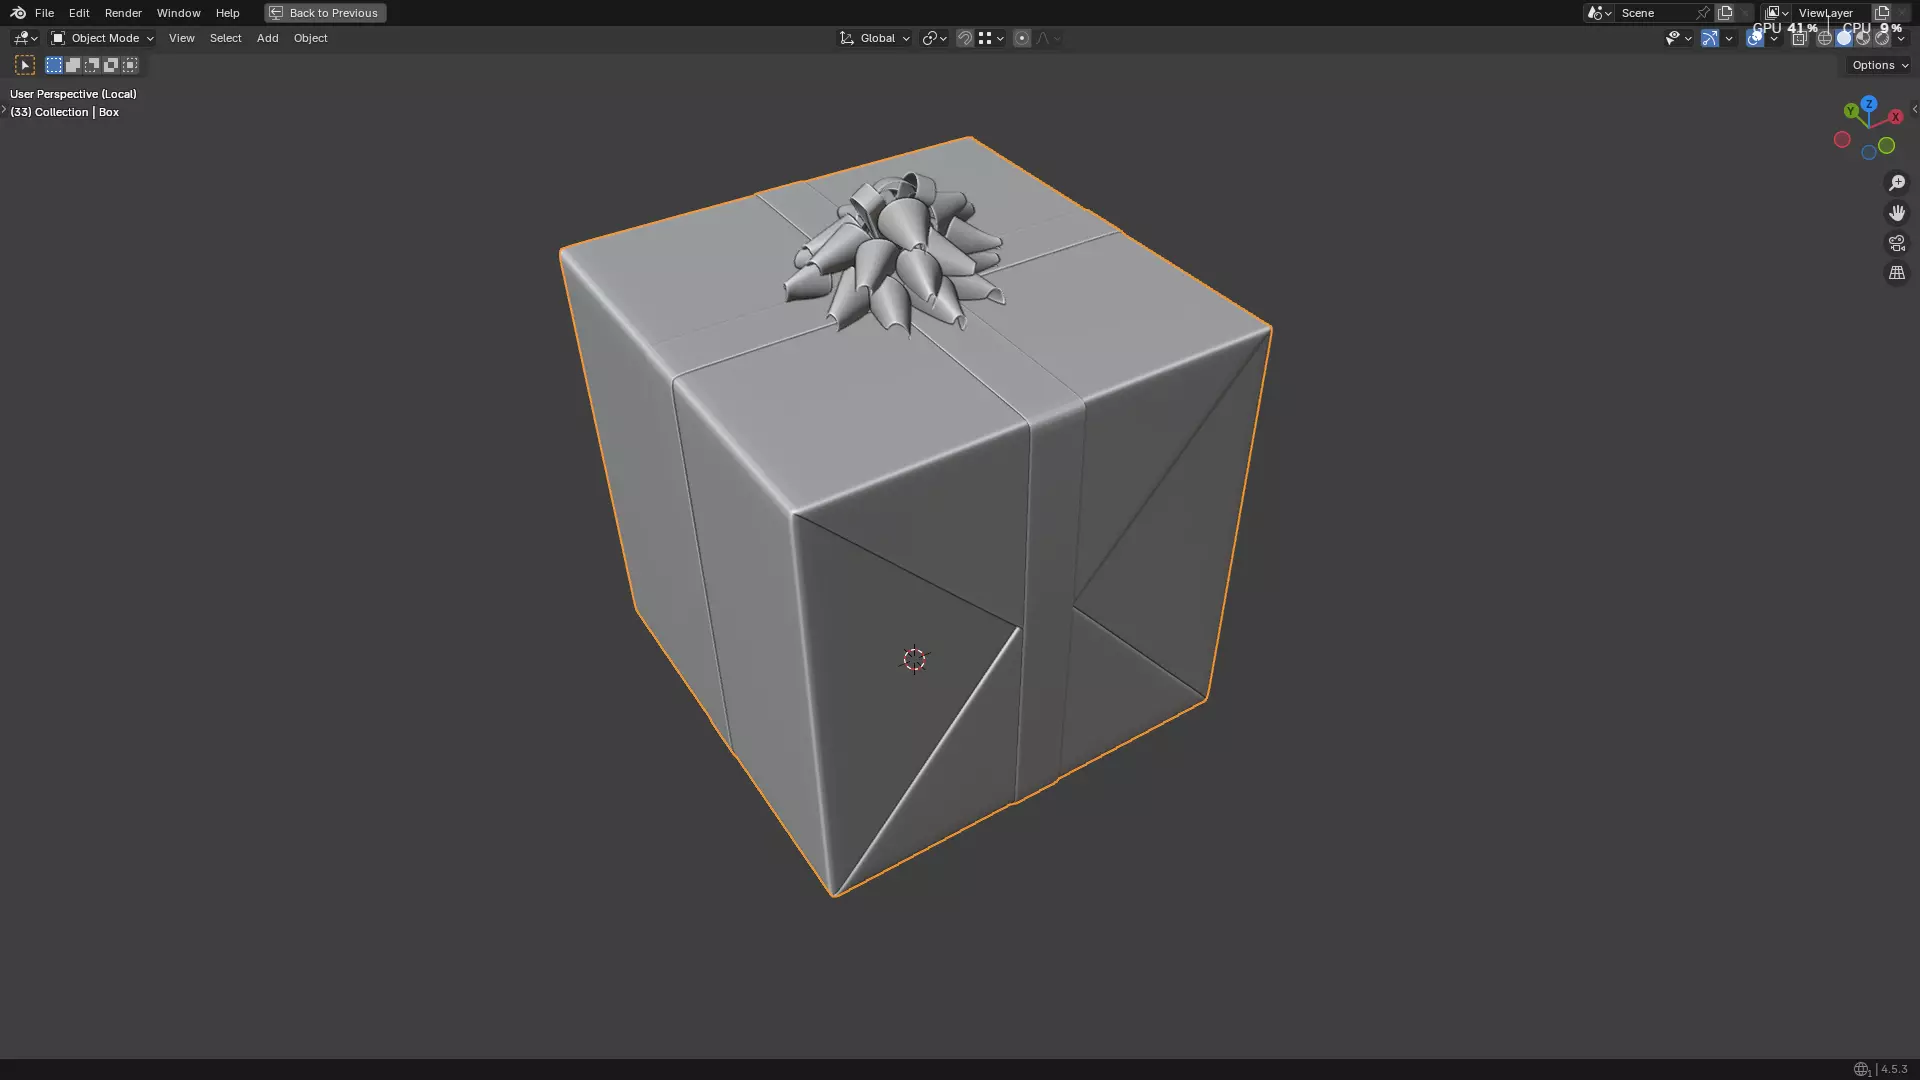This screenshot has height=1080, width=1920.
Task: Click the negative X axis red circle
Action: tap(1842, 140)
